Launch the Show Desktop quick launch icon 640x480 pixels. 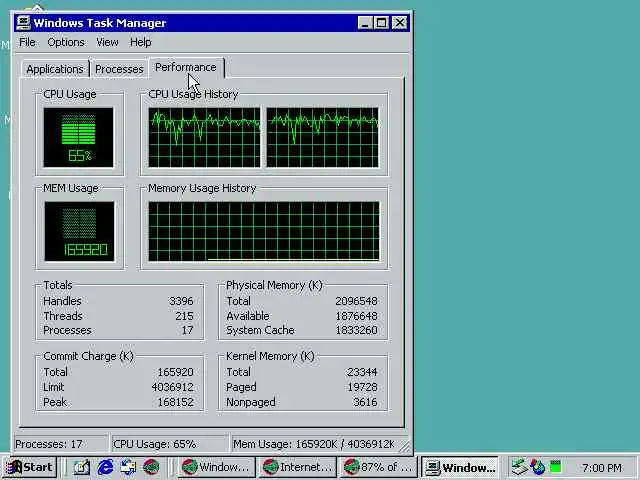(81, 467)
